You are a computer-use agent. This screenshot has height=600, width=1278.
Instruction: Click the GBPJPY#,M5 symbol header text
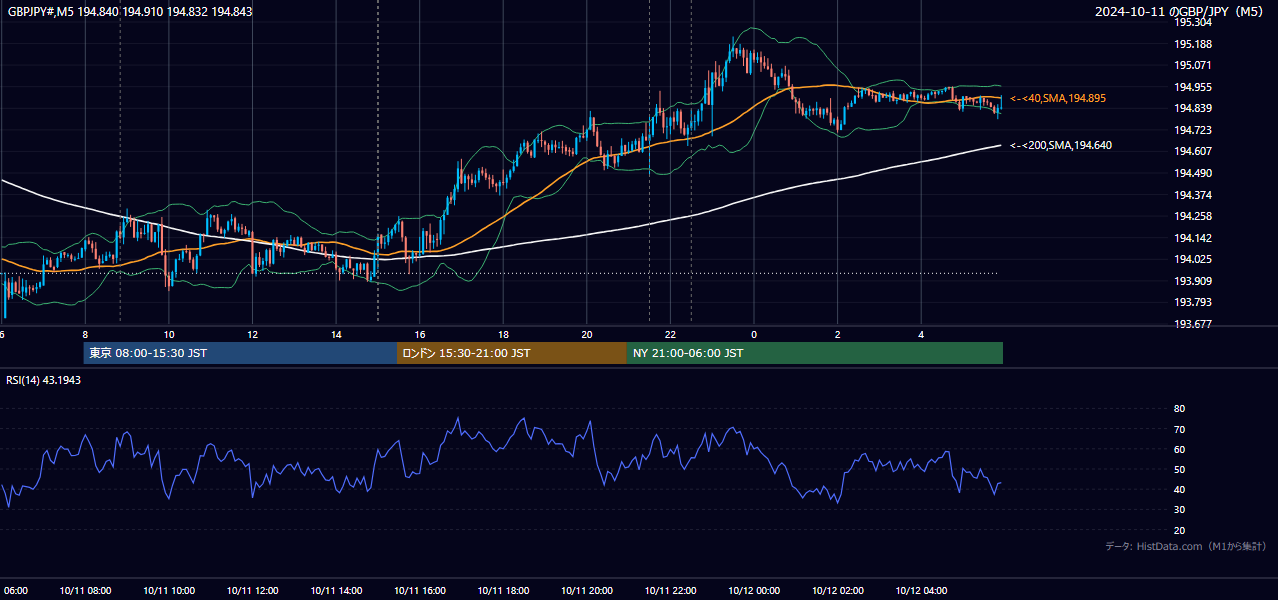128,11
